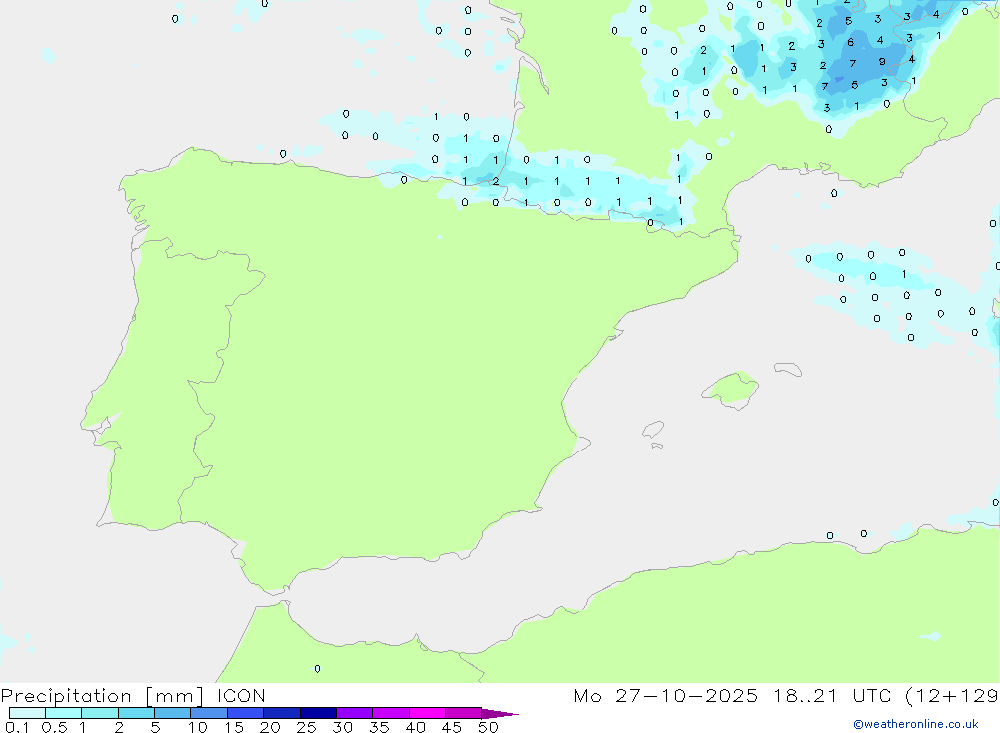
Task: Click the '35' legend scale label
Action: tap(379, 727)
